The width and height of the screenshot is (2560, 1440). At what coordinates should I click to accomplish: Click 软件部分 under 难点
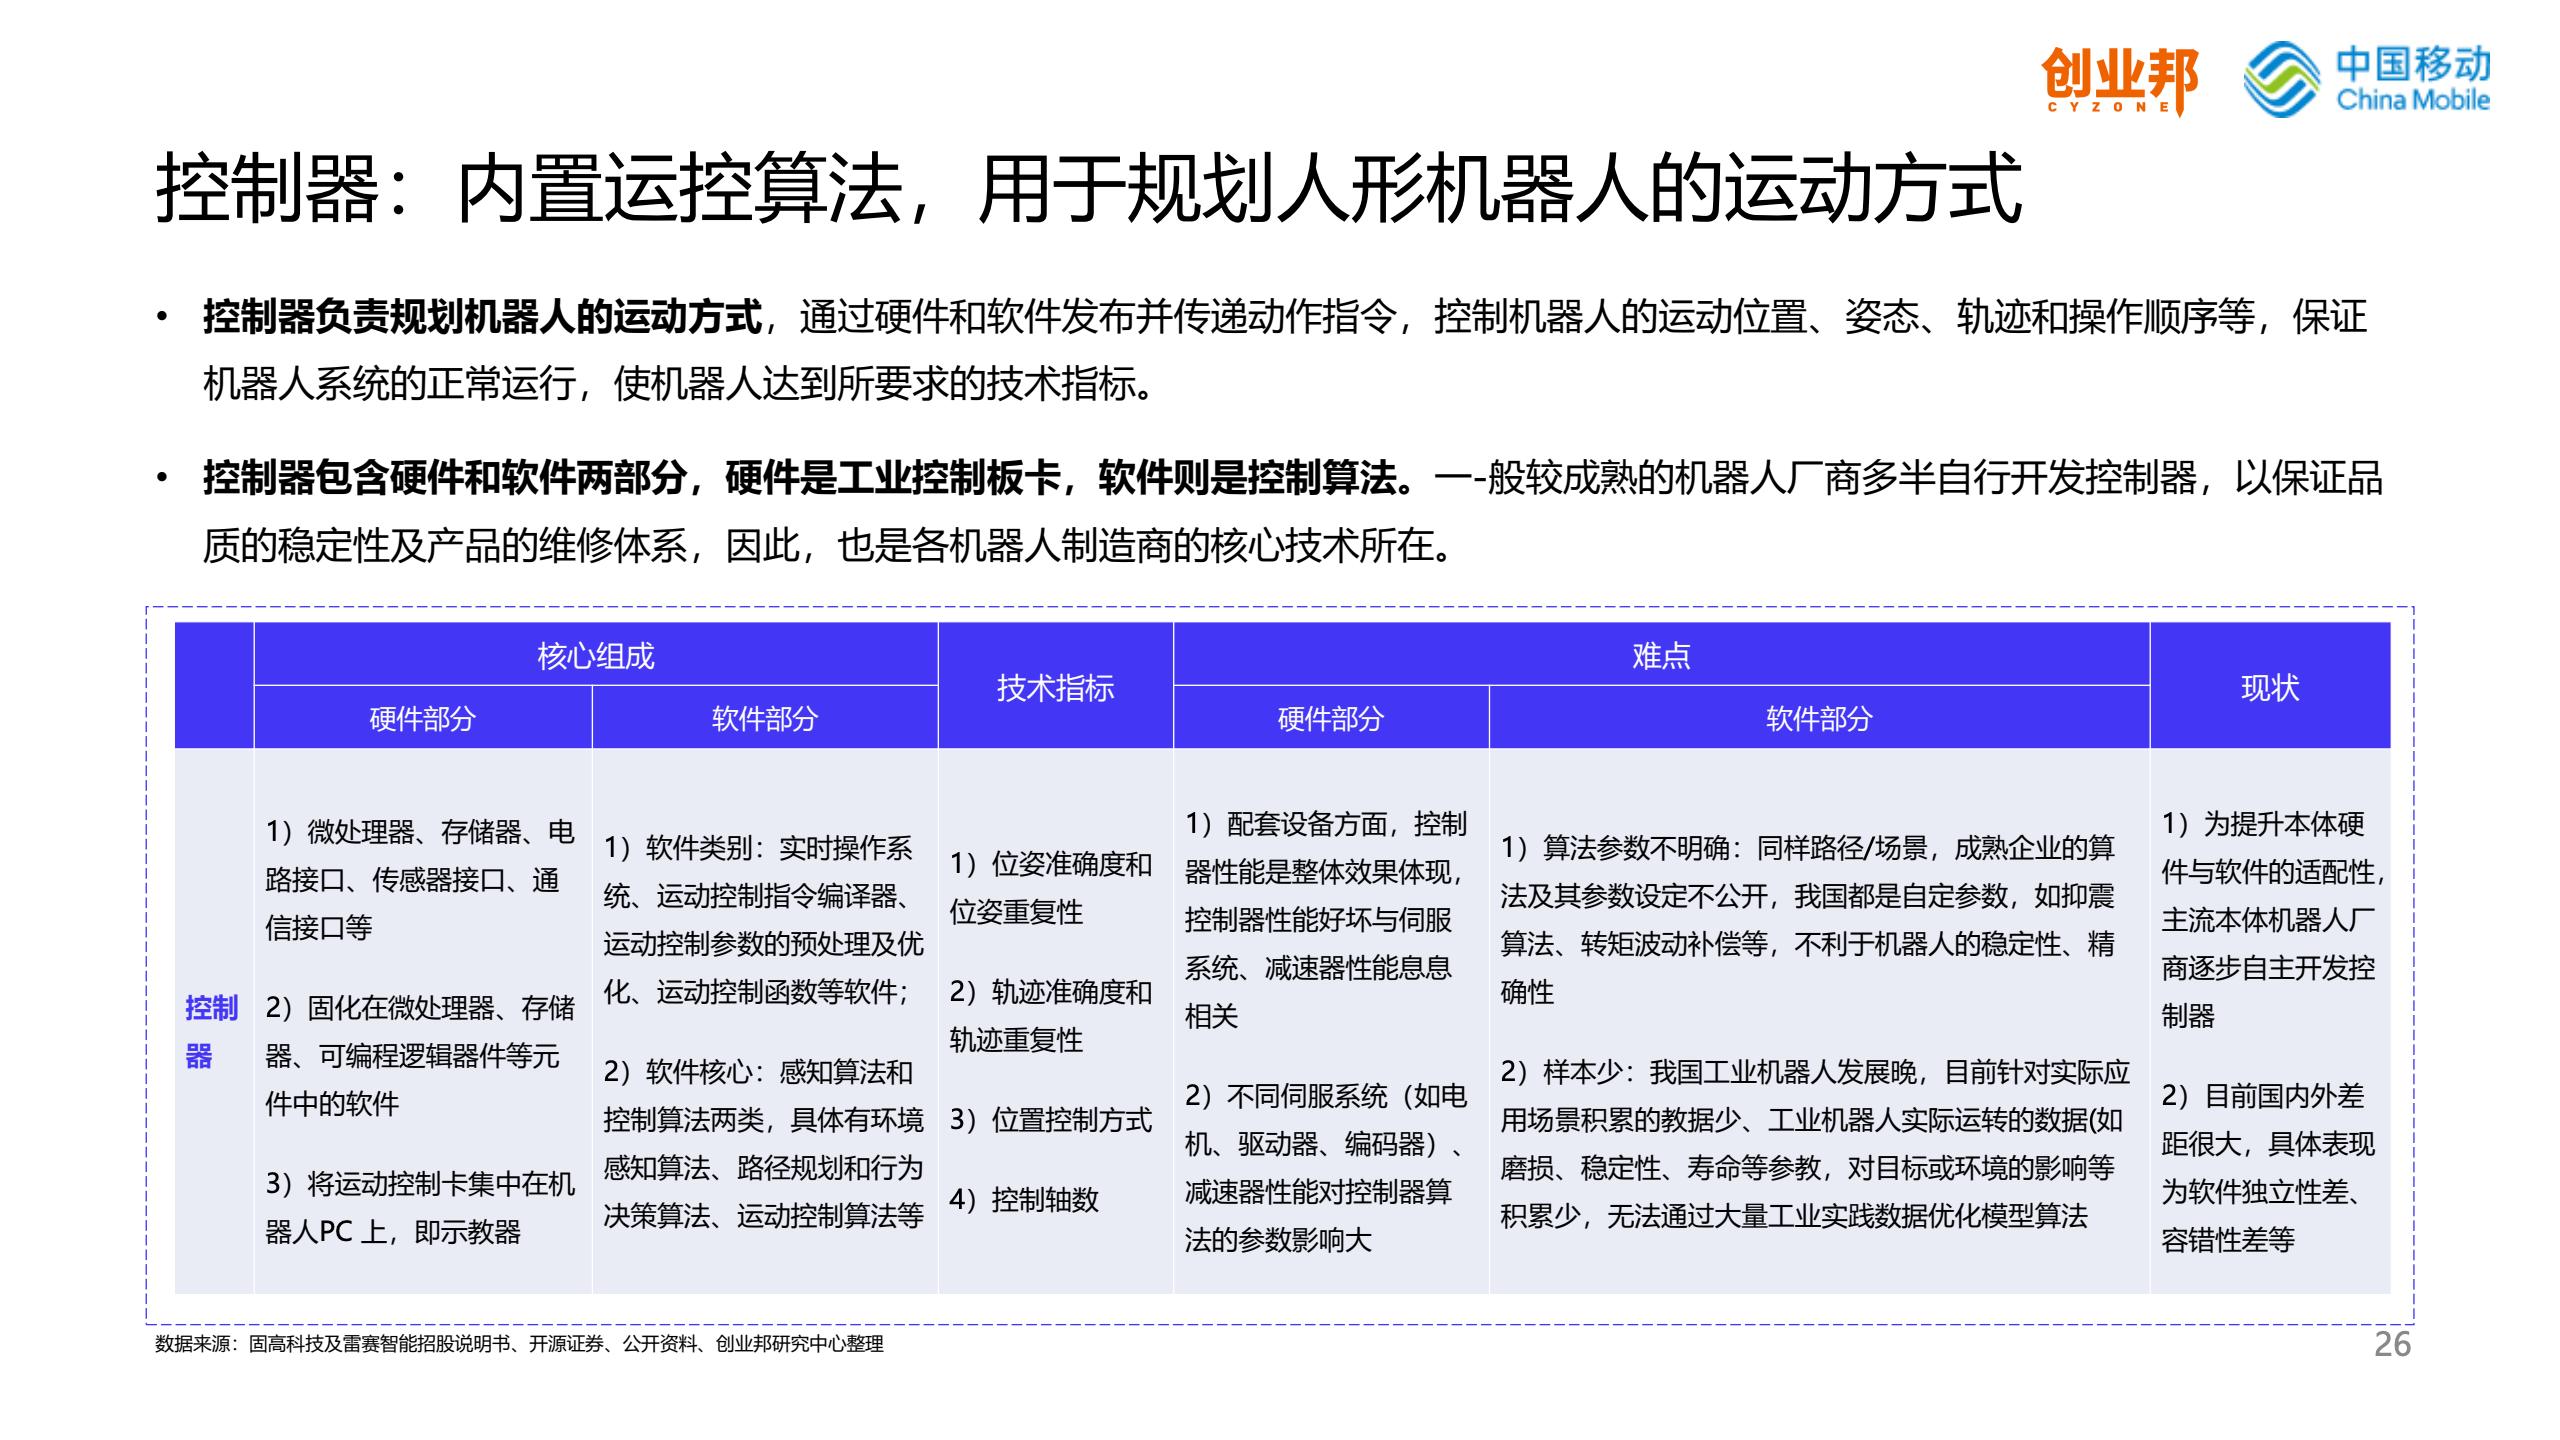point(1818,718)
